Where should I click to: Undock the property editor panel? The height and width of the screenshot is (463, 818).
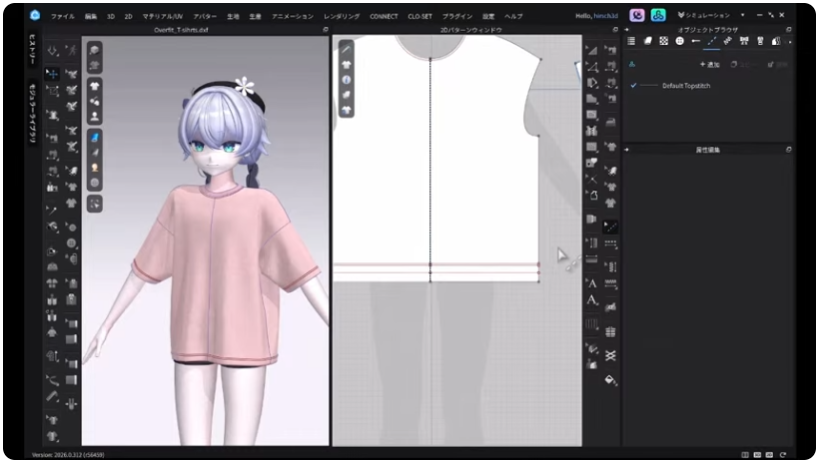point(788,150)
